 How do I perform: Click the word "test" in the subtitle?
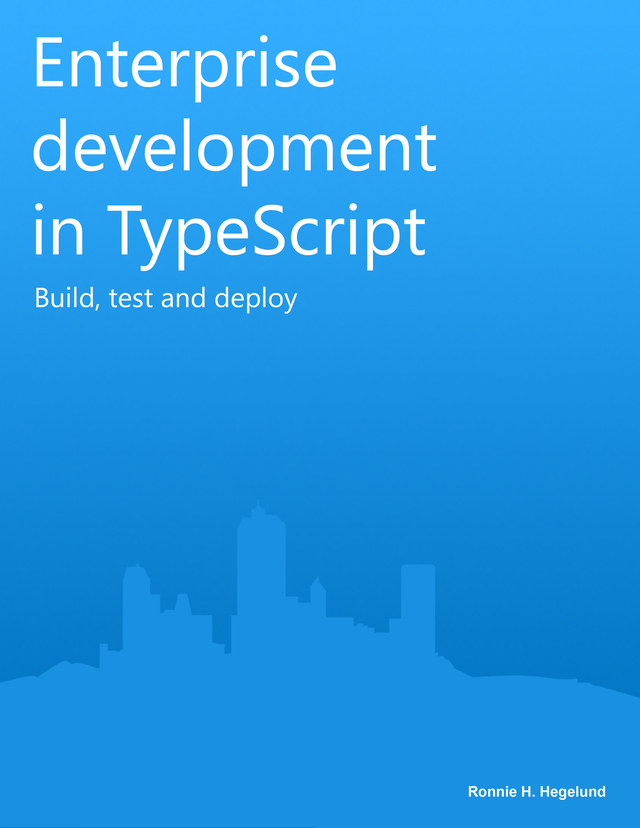131,298
